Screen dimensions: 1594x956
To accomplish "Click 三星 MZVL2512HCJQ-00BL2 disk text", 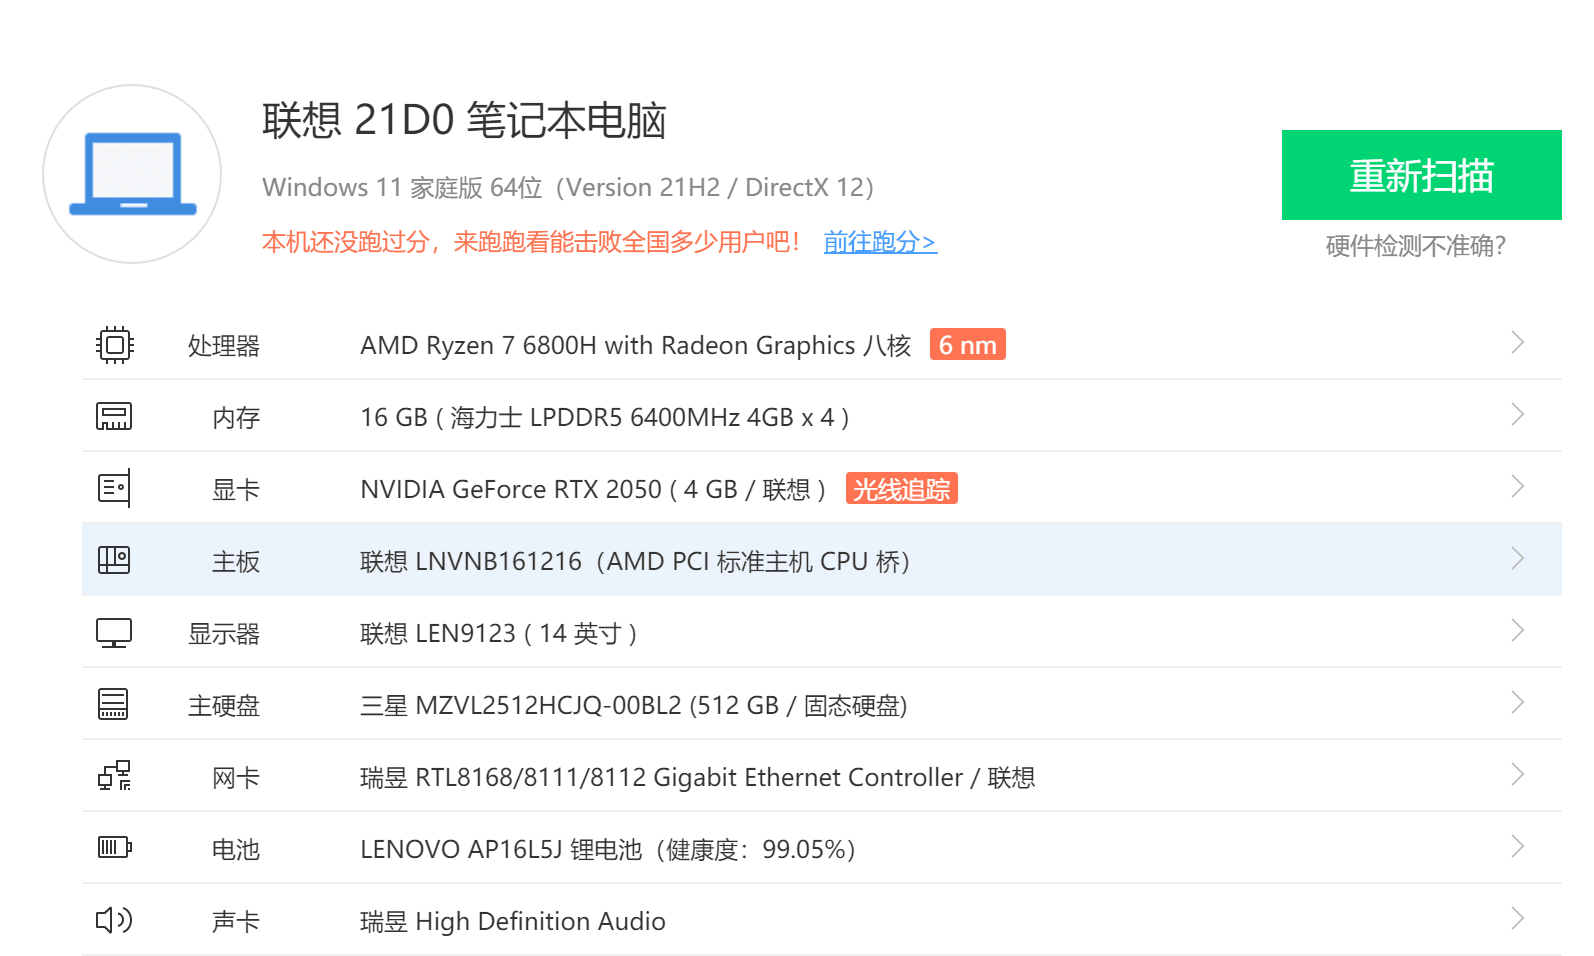I will coord(634,706).
